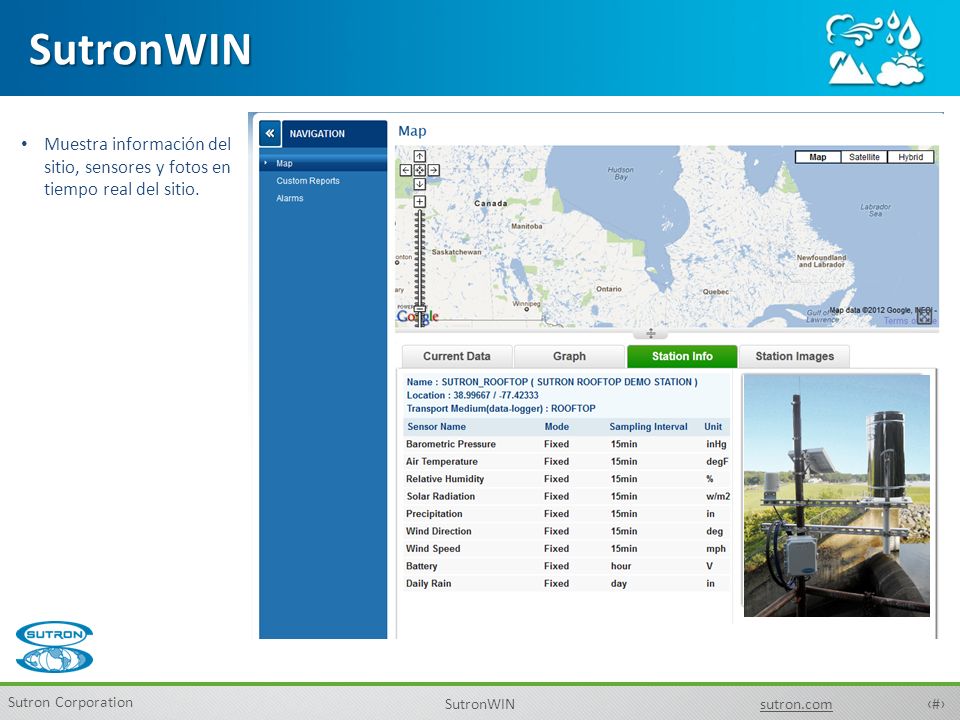Screen dimensions: 960x720
Task: Click the NAVIGATION panel header
Action: [334, 133]
